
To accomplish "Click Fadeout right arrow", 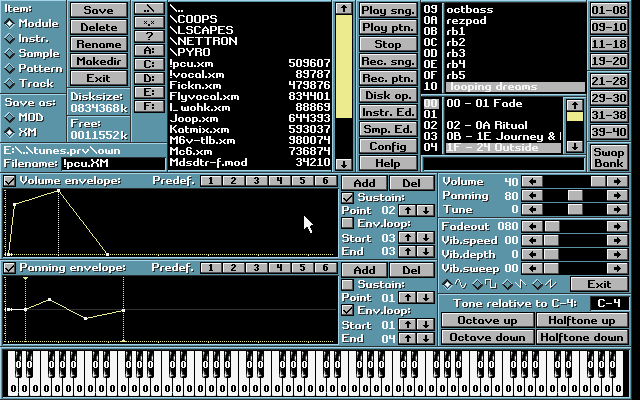I will 617,226.
